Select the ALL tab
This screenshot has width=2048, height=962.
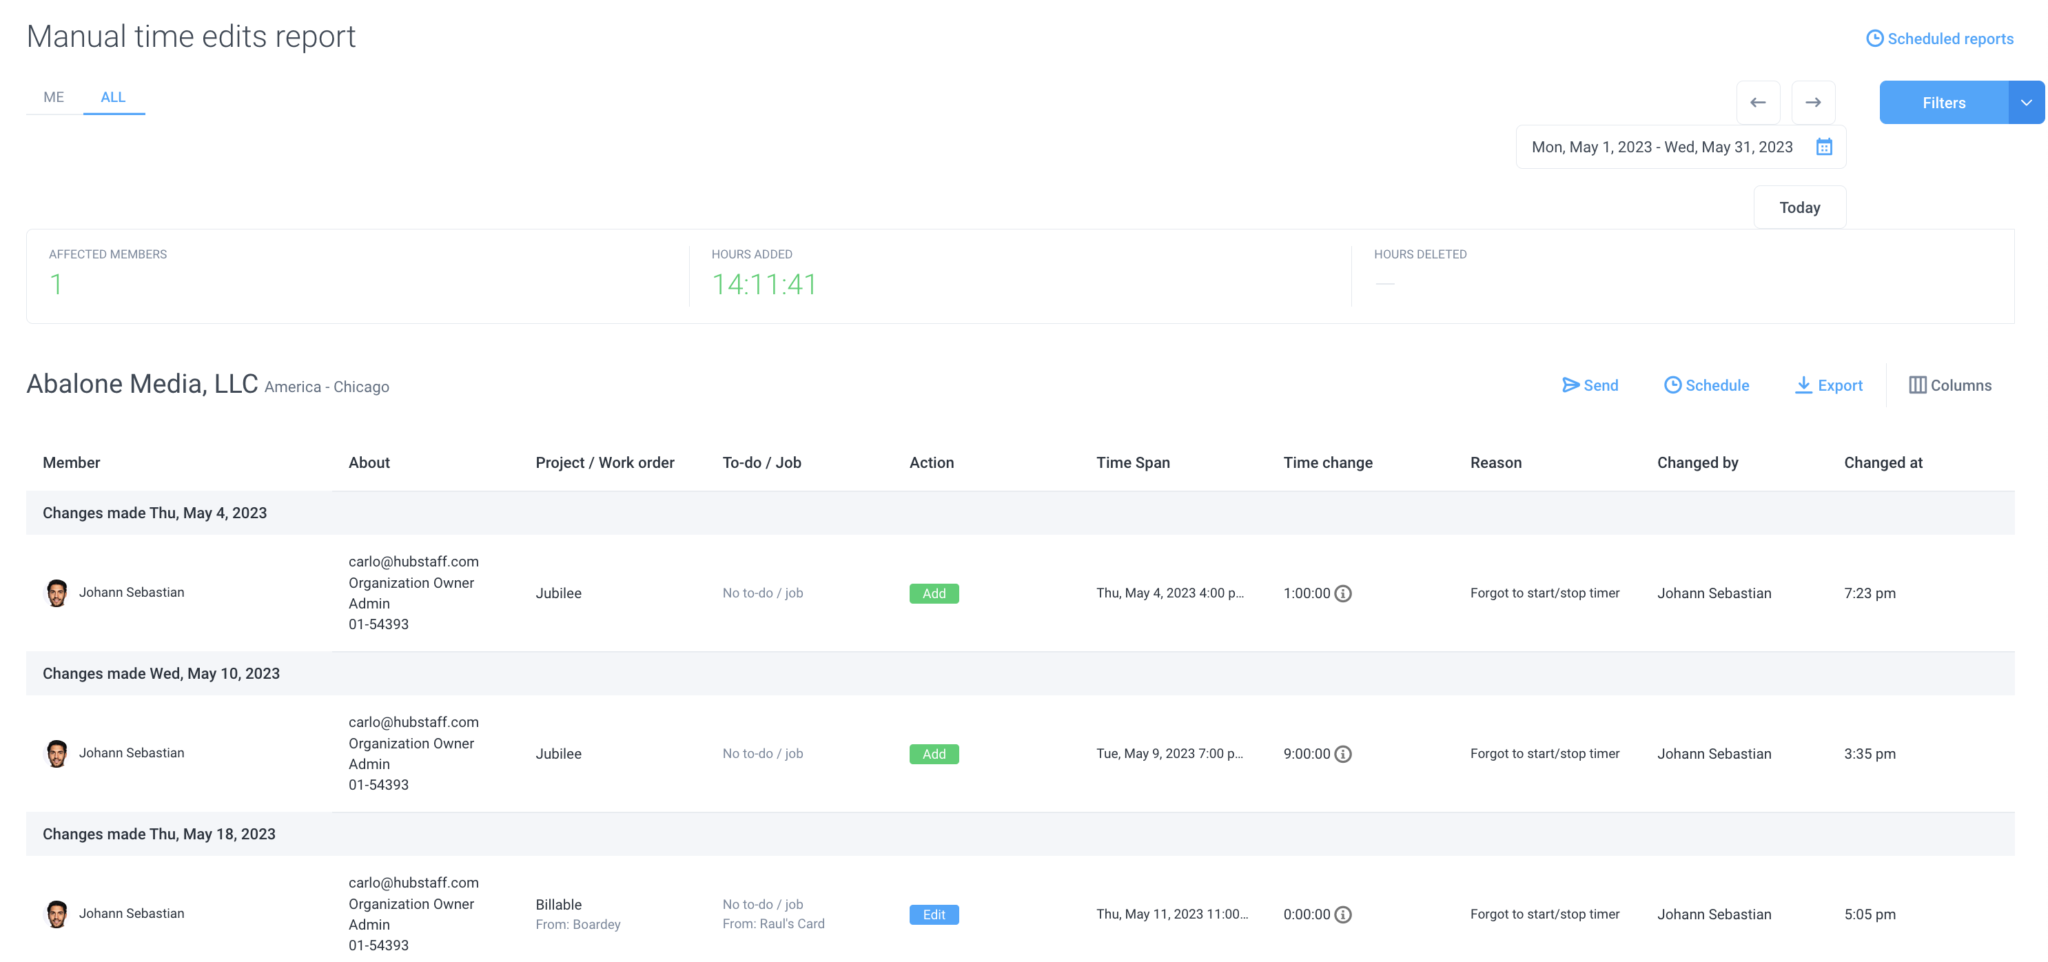click(x=113, y=97)
